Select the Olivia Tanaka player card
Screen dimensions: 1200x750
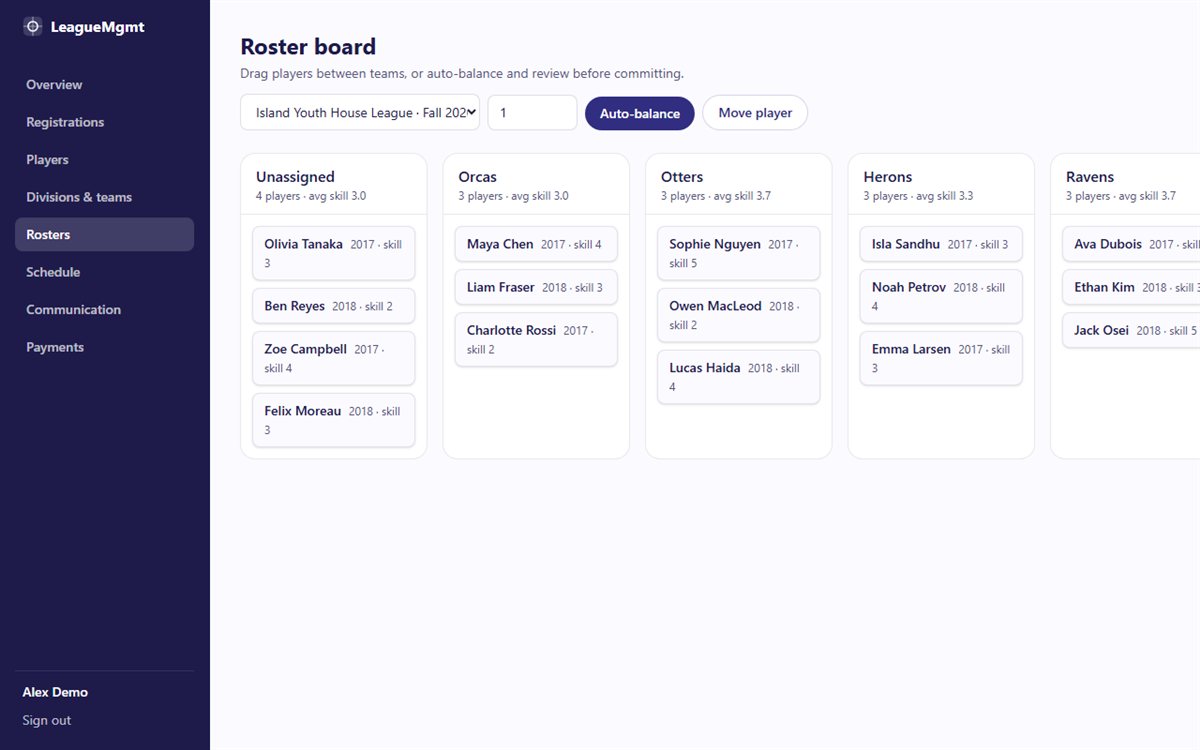click(334, 253)
